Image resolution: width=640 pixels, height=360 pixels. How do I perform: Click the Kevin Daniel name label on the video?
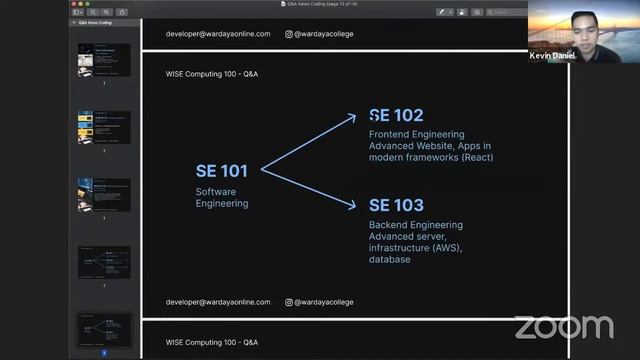(x=552, y=56)
